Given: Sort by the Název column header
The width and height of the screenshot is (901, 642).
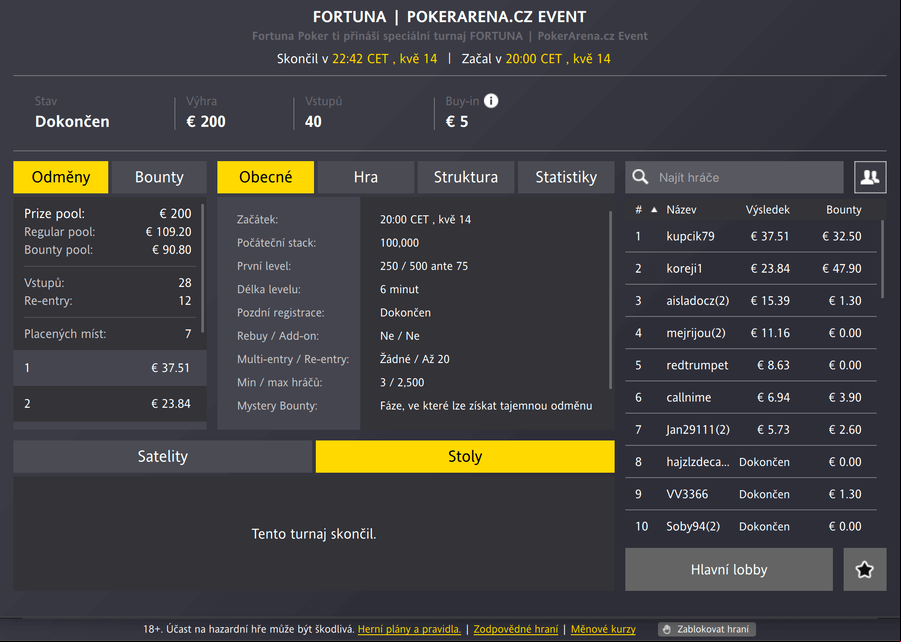Looking at the screenshot, I should tap(681, 210).
